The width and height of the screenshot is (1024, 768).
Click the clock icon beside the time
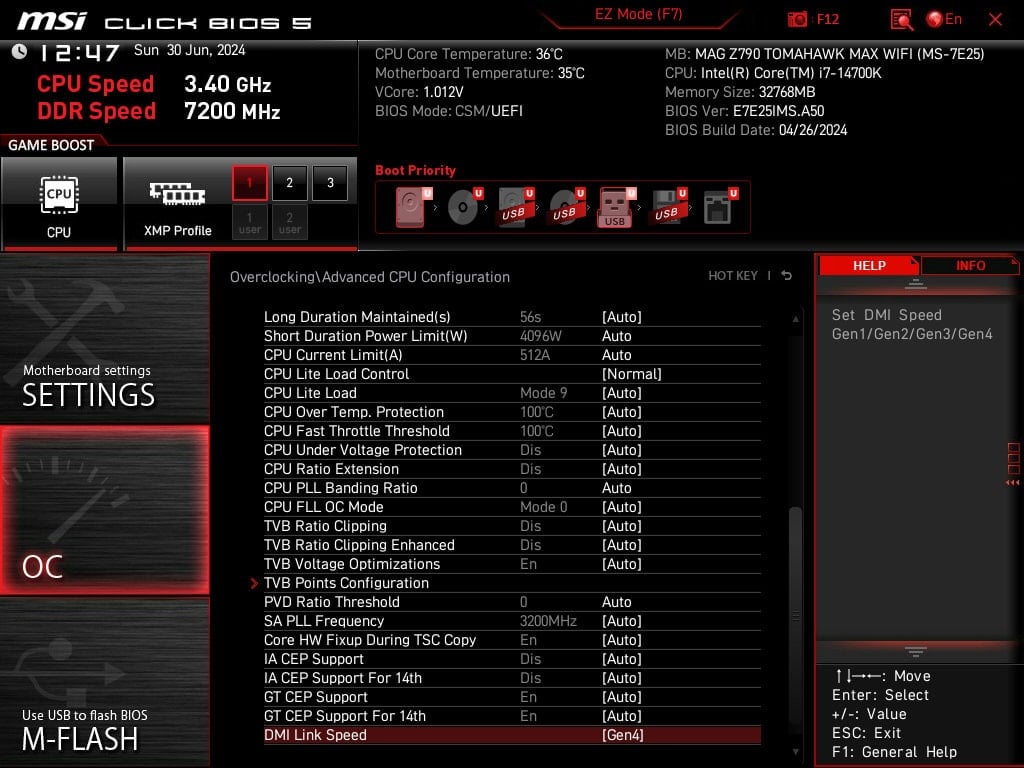click(20, 52)
